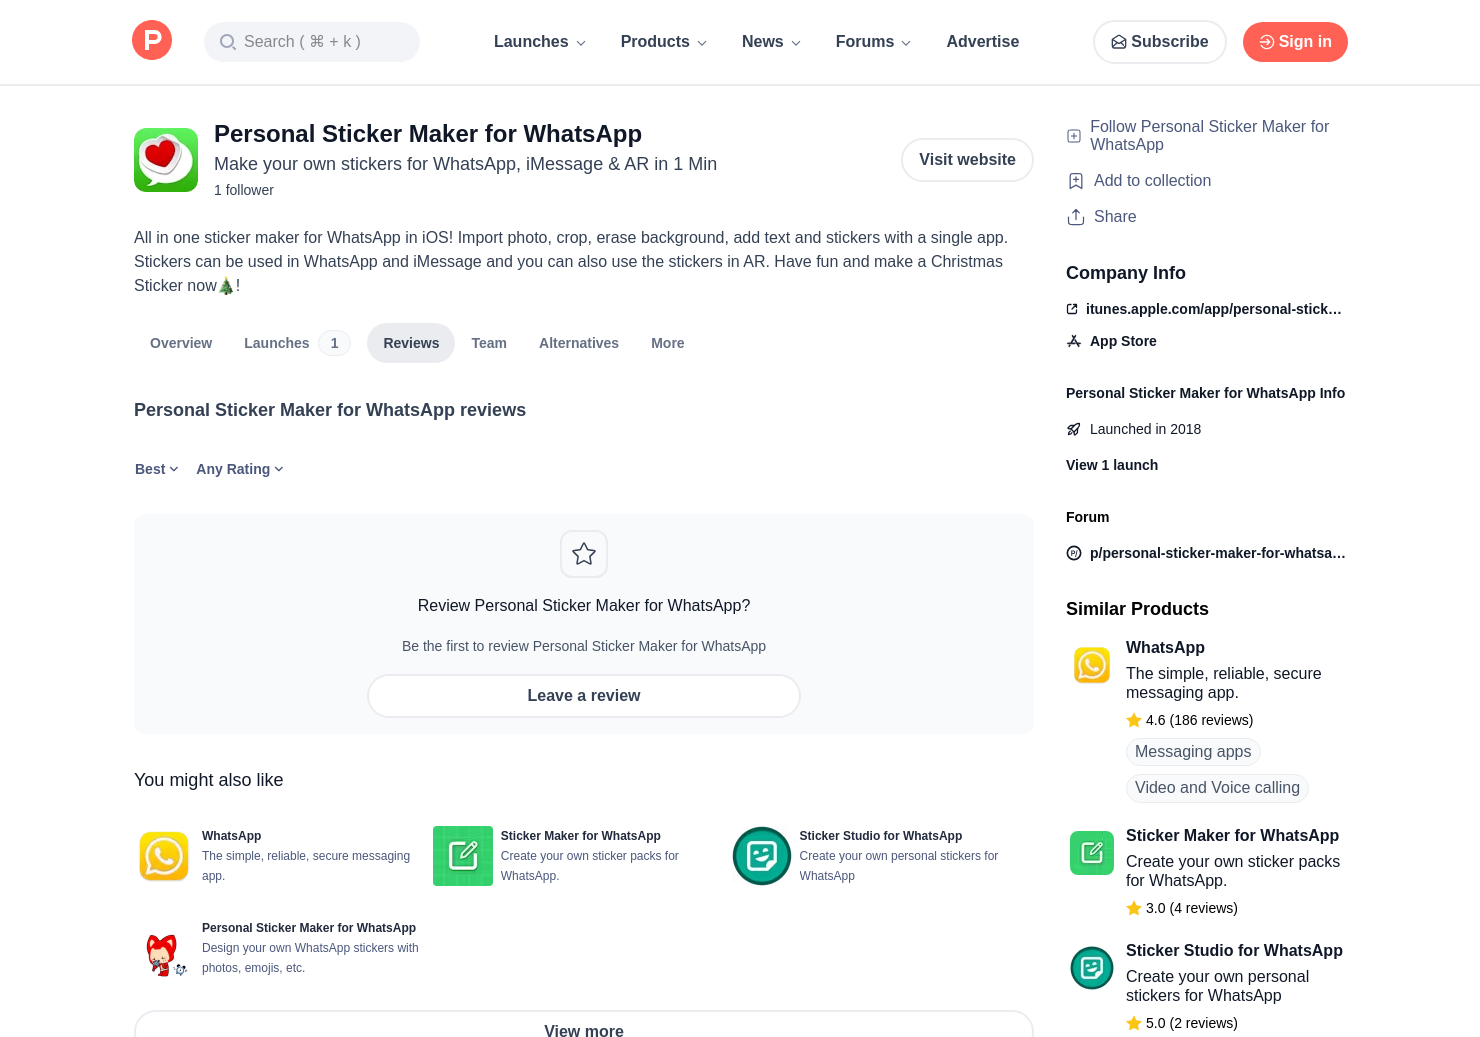
Task: Open the Team tab
Action: [x=489, y=343]
